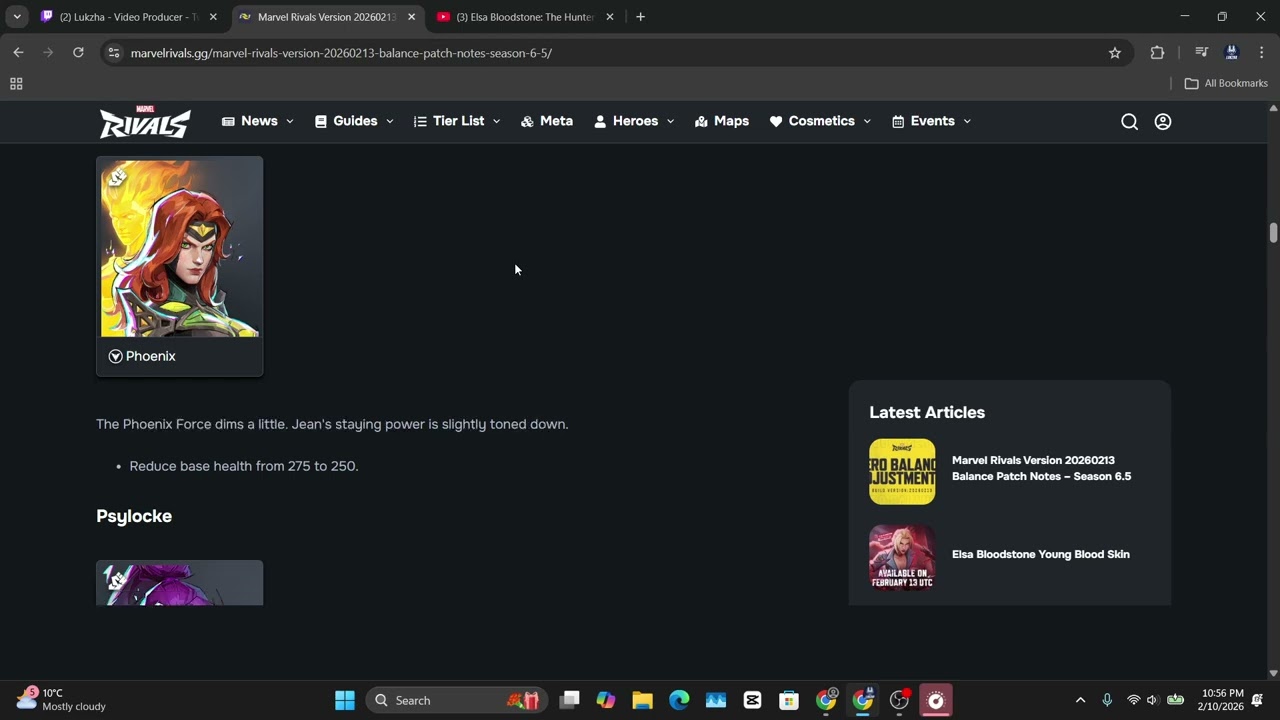Open the Elsa Bloodstone Young Blood Skin article
Screen dimensions: 1280x720
1041,554
